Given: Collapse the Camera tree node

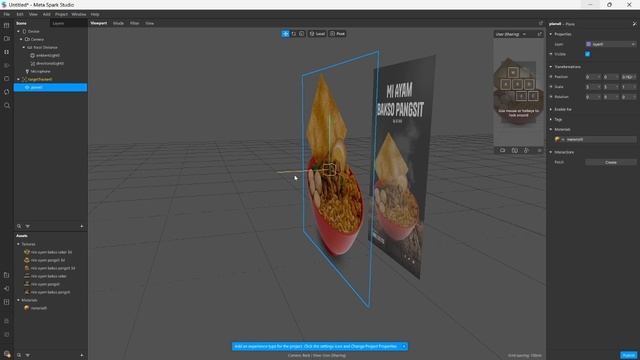Looking at the screenshot, I should point(21,39).
